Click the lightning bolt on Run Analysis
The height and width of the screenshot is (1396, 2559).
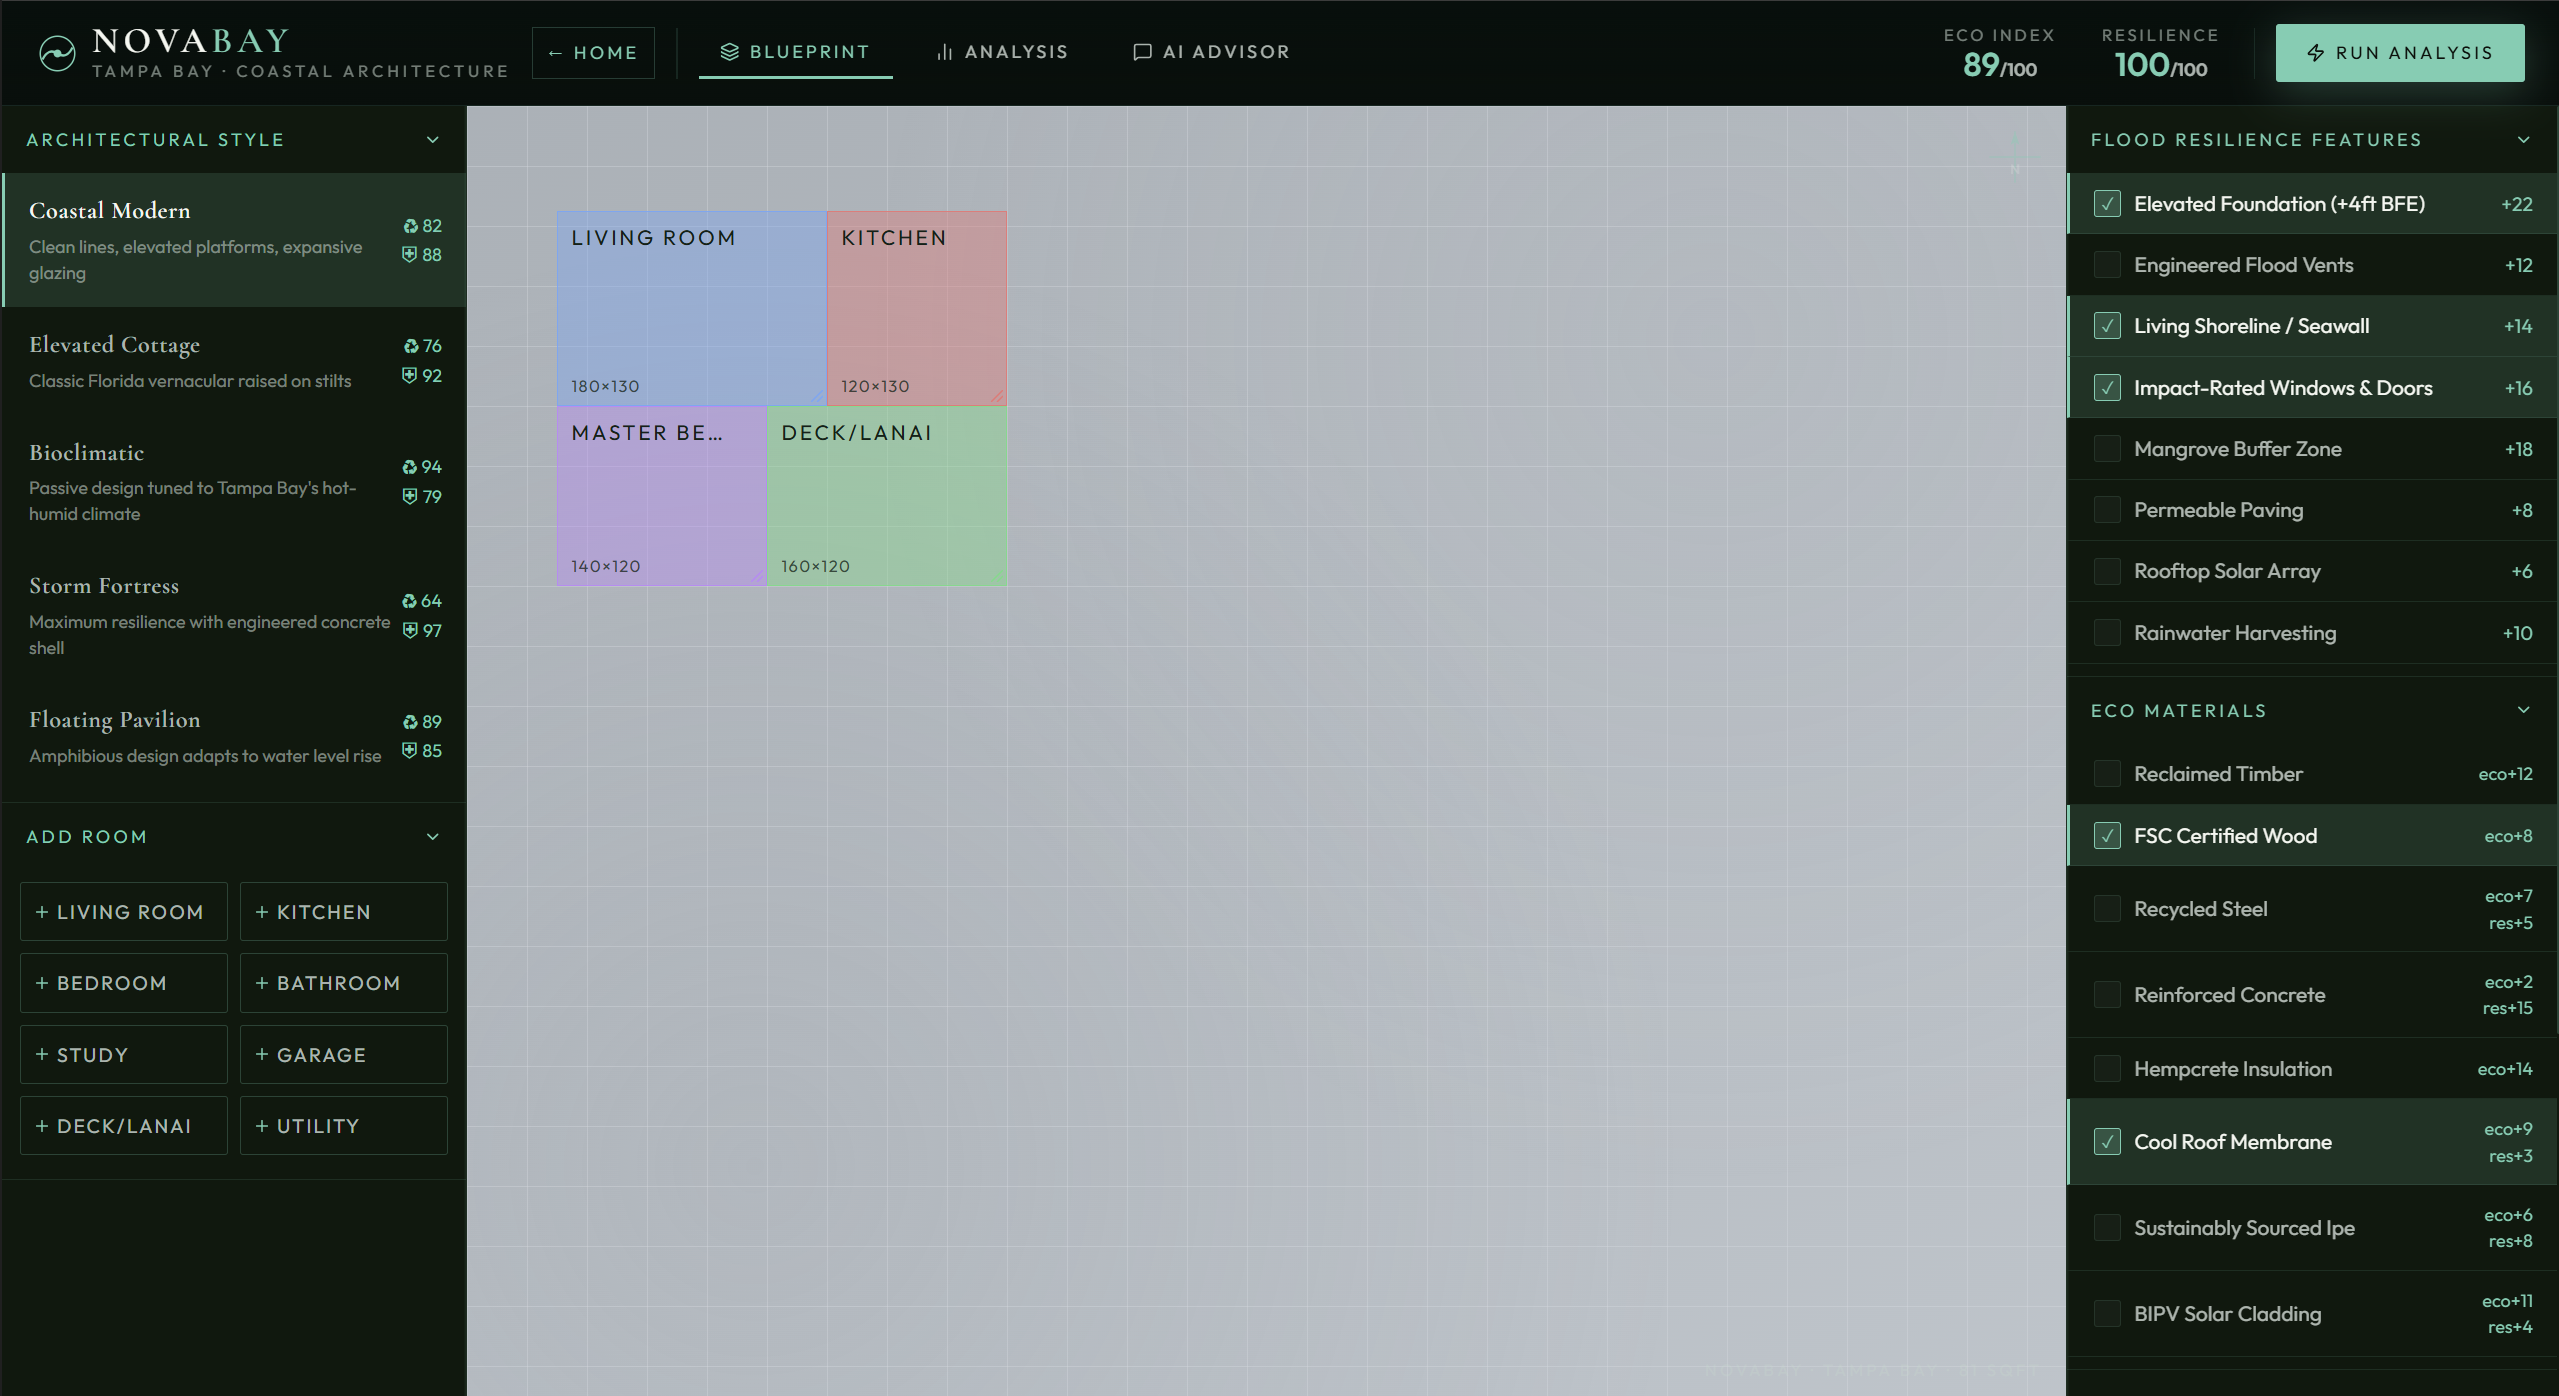pos(2316,53)
